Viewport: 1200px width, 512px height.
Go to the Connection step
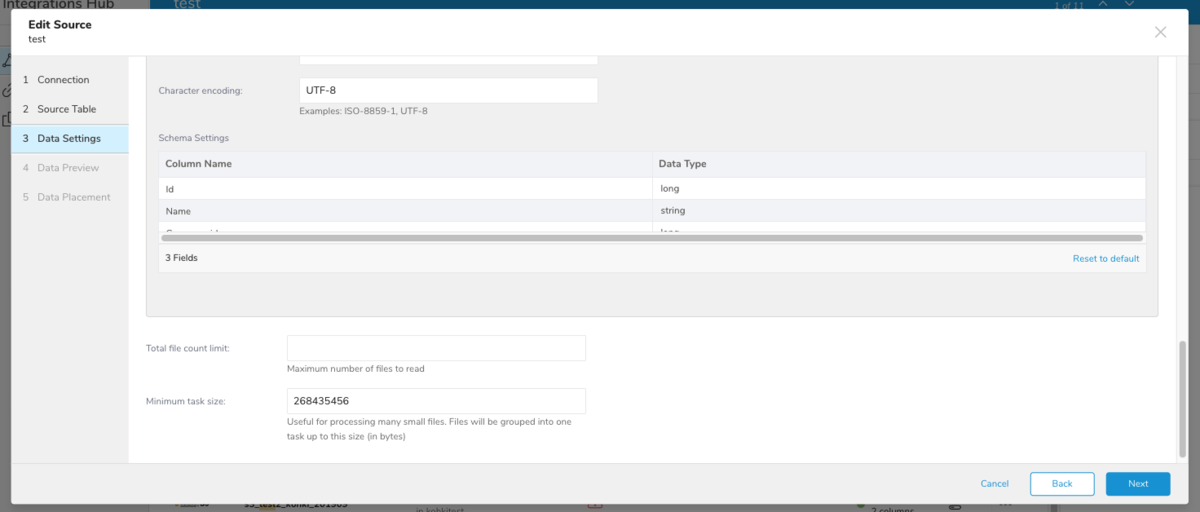(63, 80)
